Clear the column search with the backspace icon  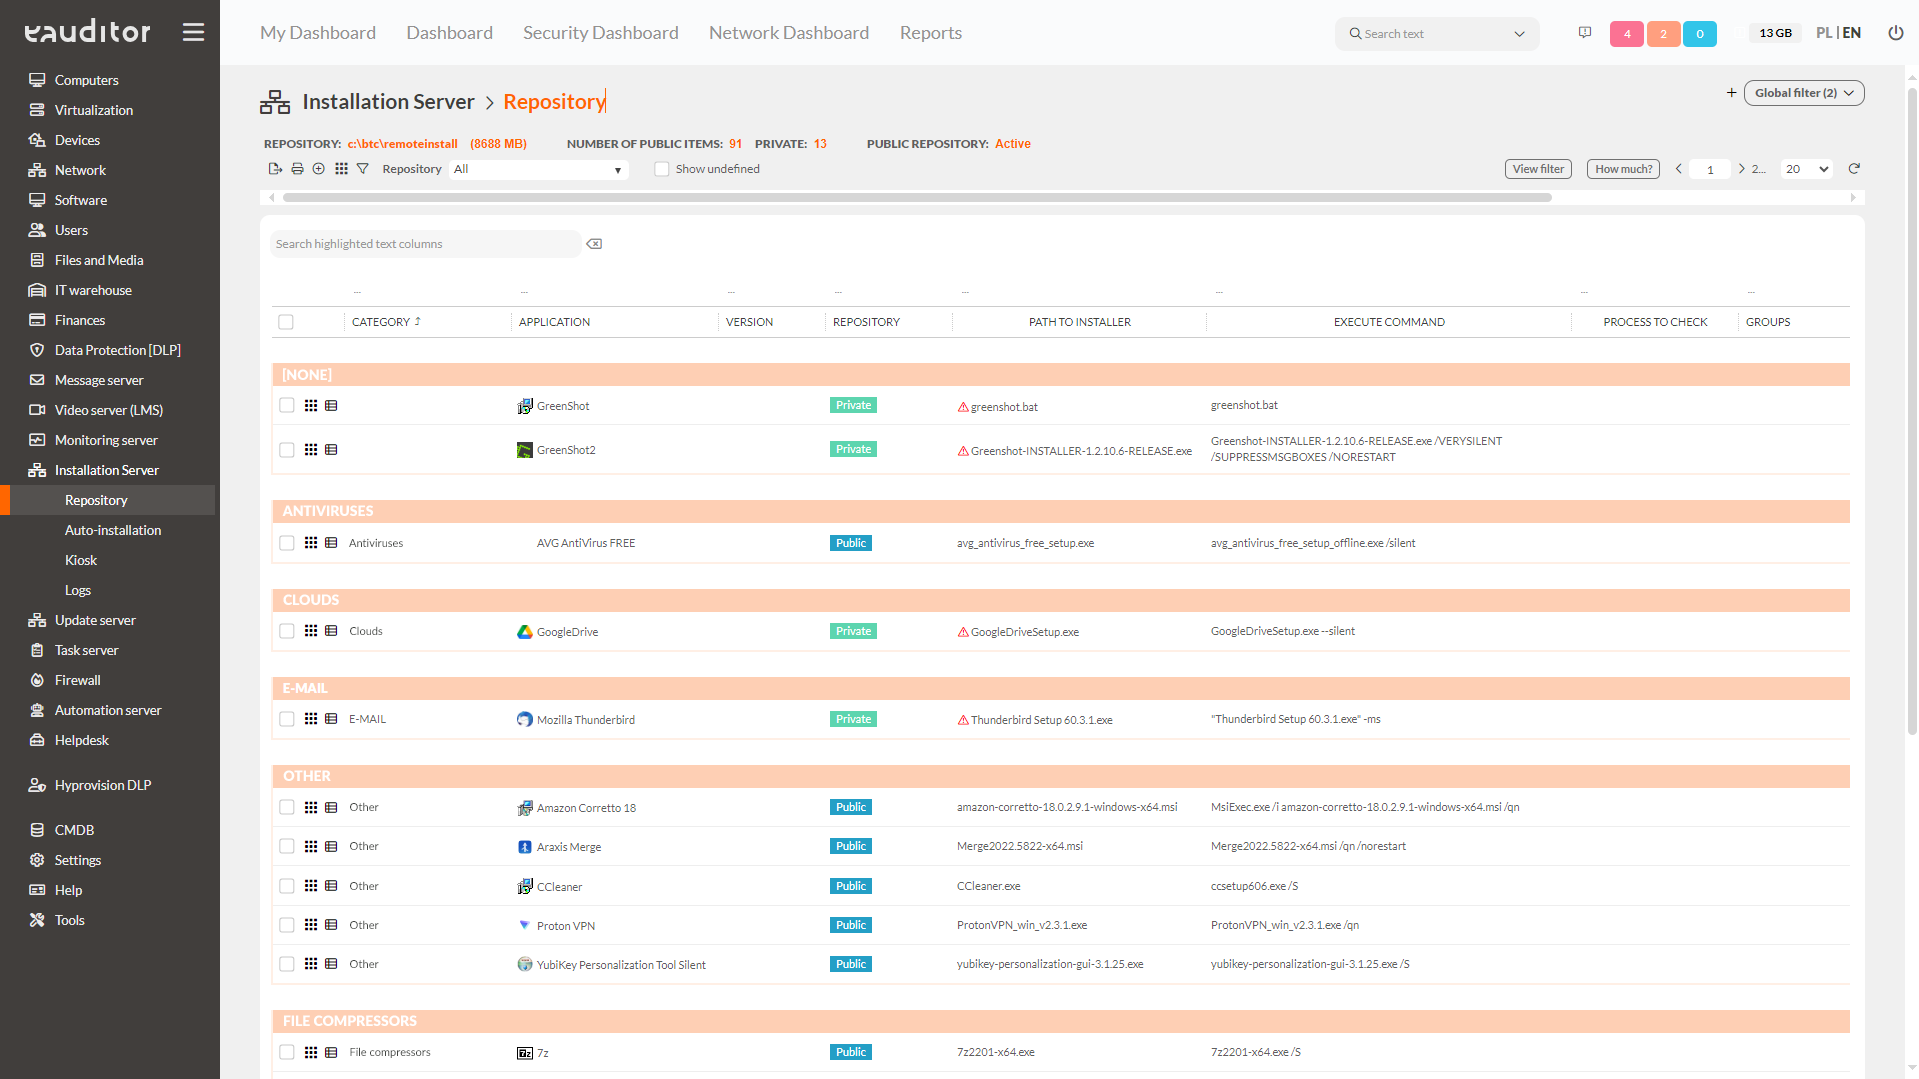[594, 244]
